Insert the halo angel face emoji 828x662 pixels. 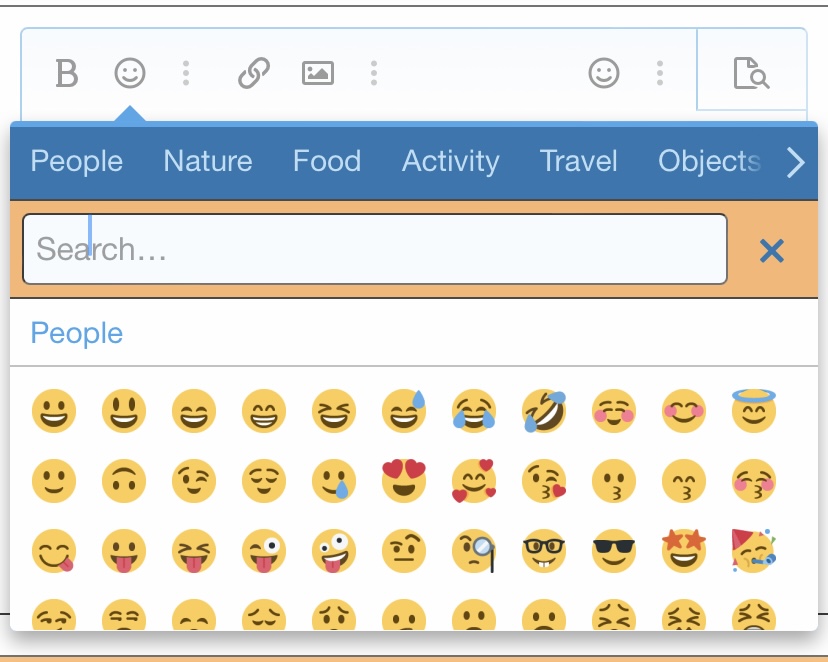pos(754,410)
